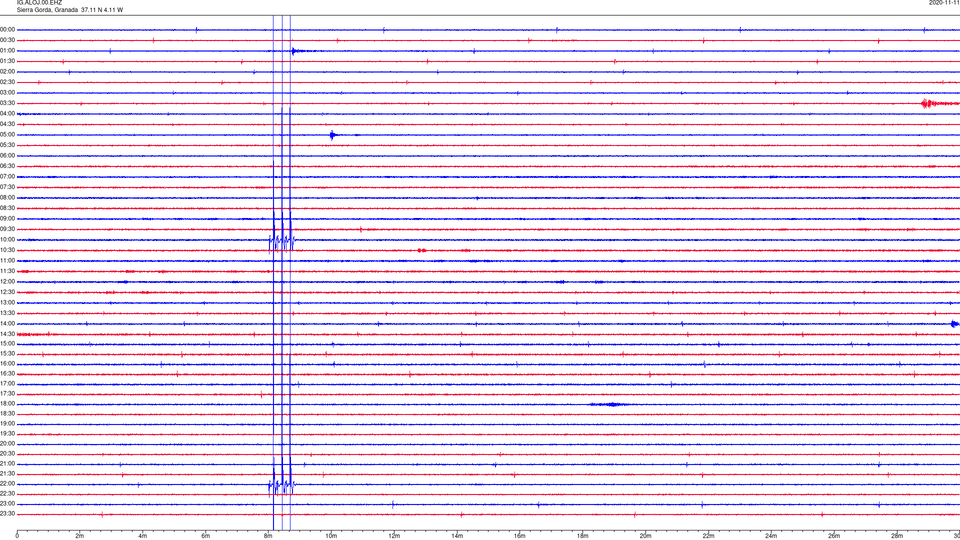Select the 07:00 trace time label
The height and width of the screenshot is (540, 960).
tap(7, 176)
